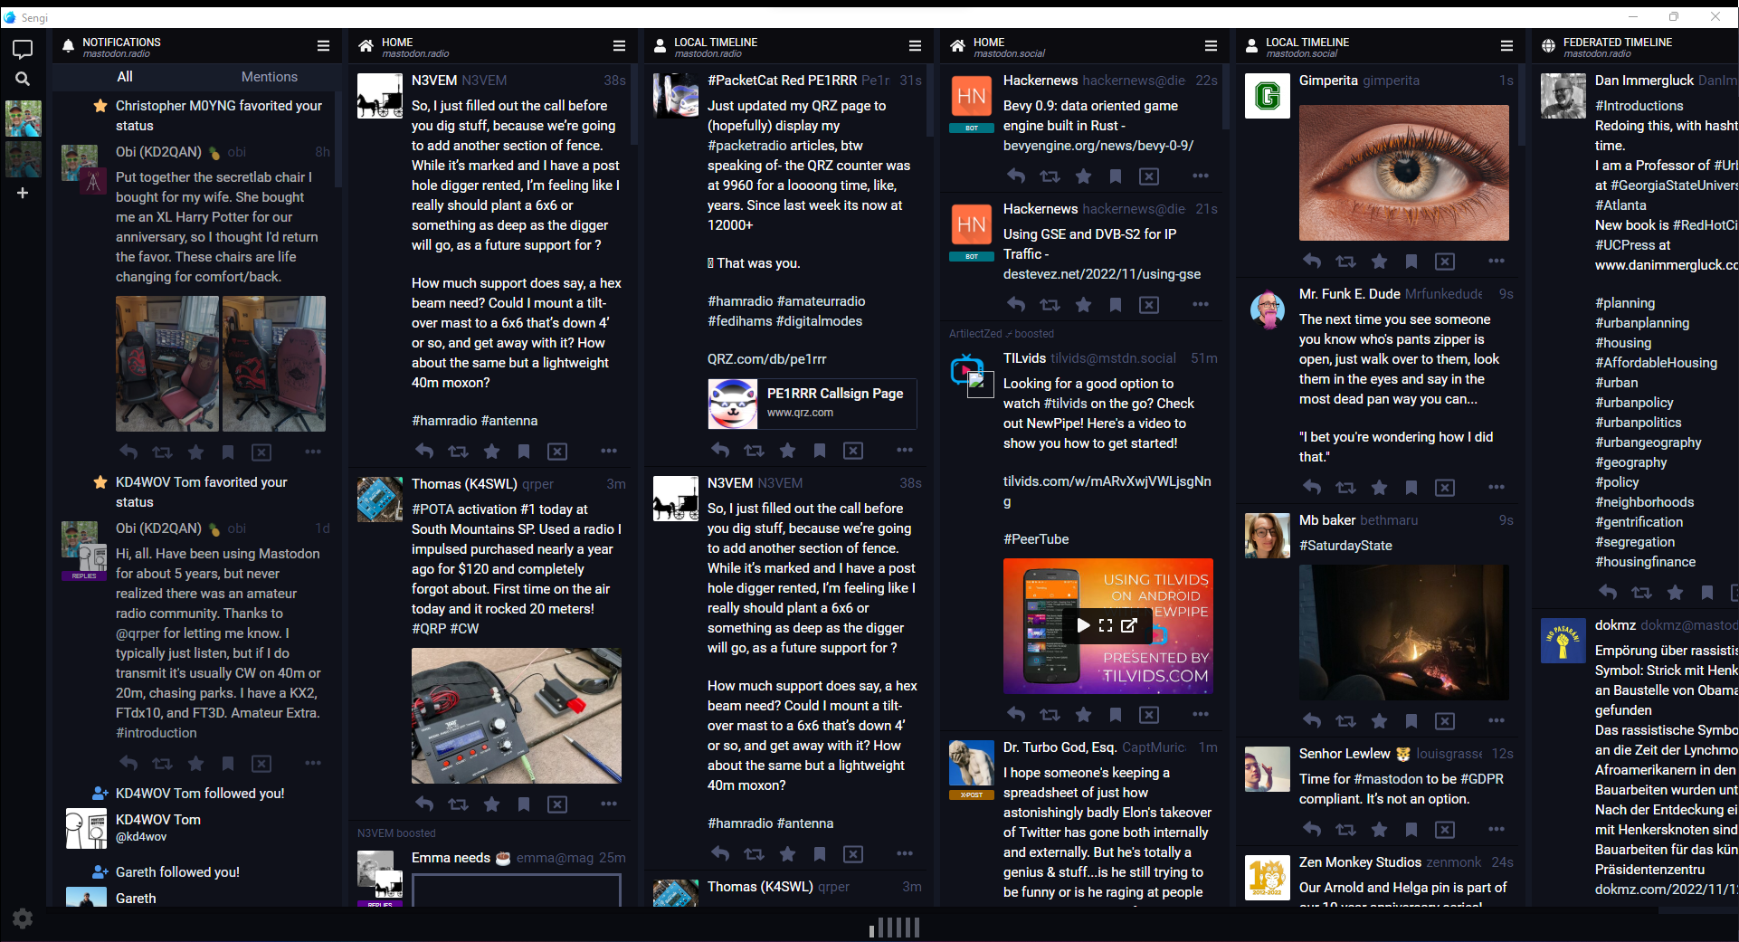Bookmark the PacketCat Red QRZ post
Screen dimensions: 1739x942
[x=820, y=451]
